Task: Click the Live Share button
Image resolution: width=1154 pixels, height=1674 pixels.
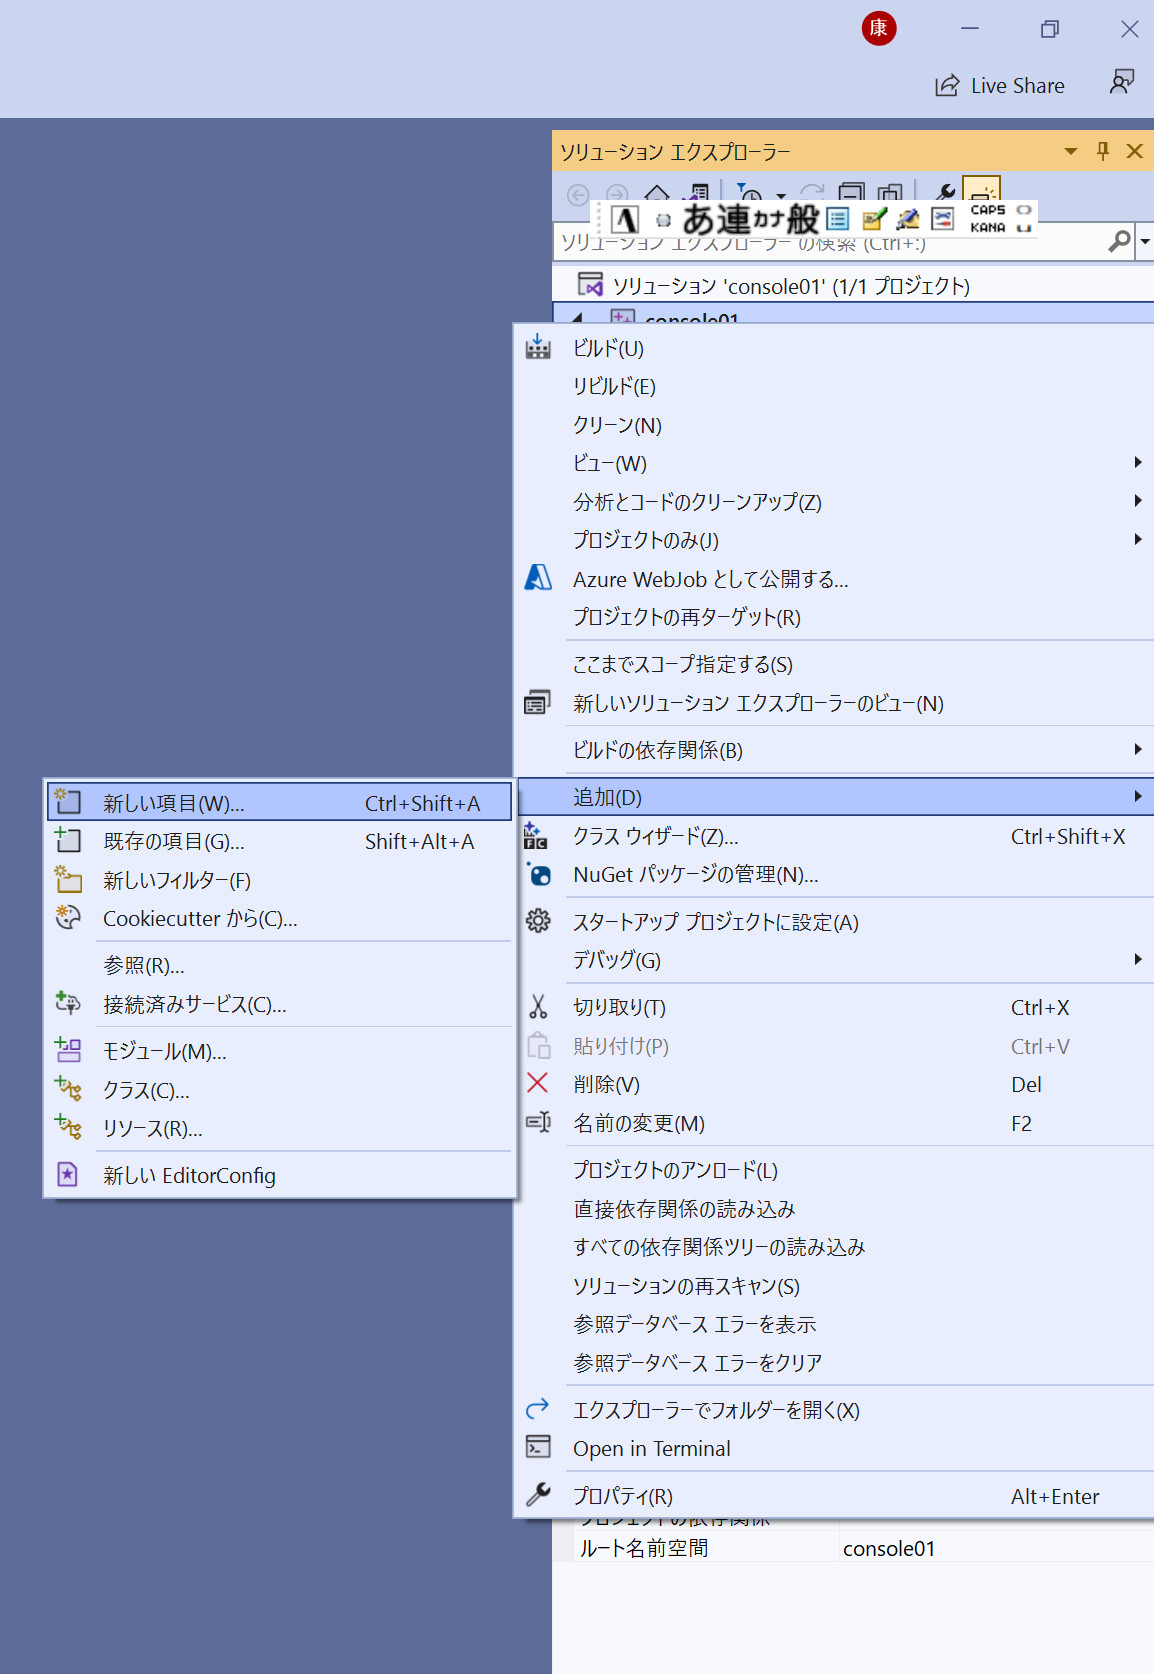Action: 1000,85
